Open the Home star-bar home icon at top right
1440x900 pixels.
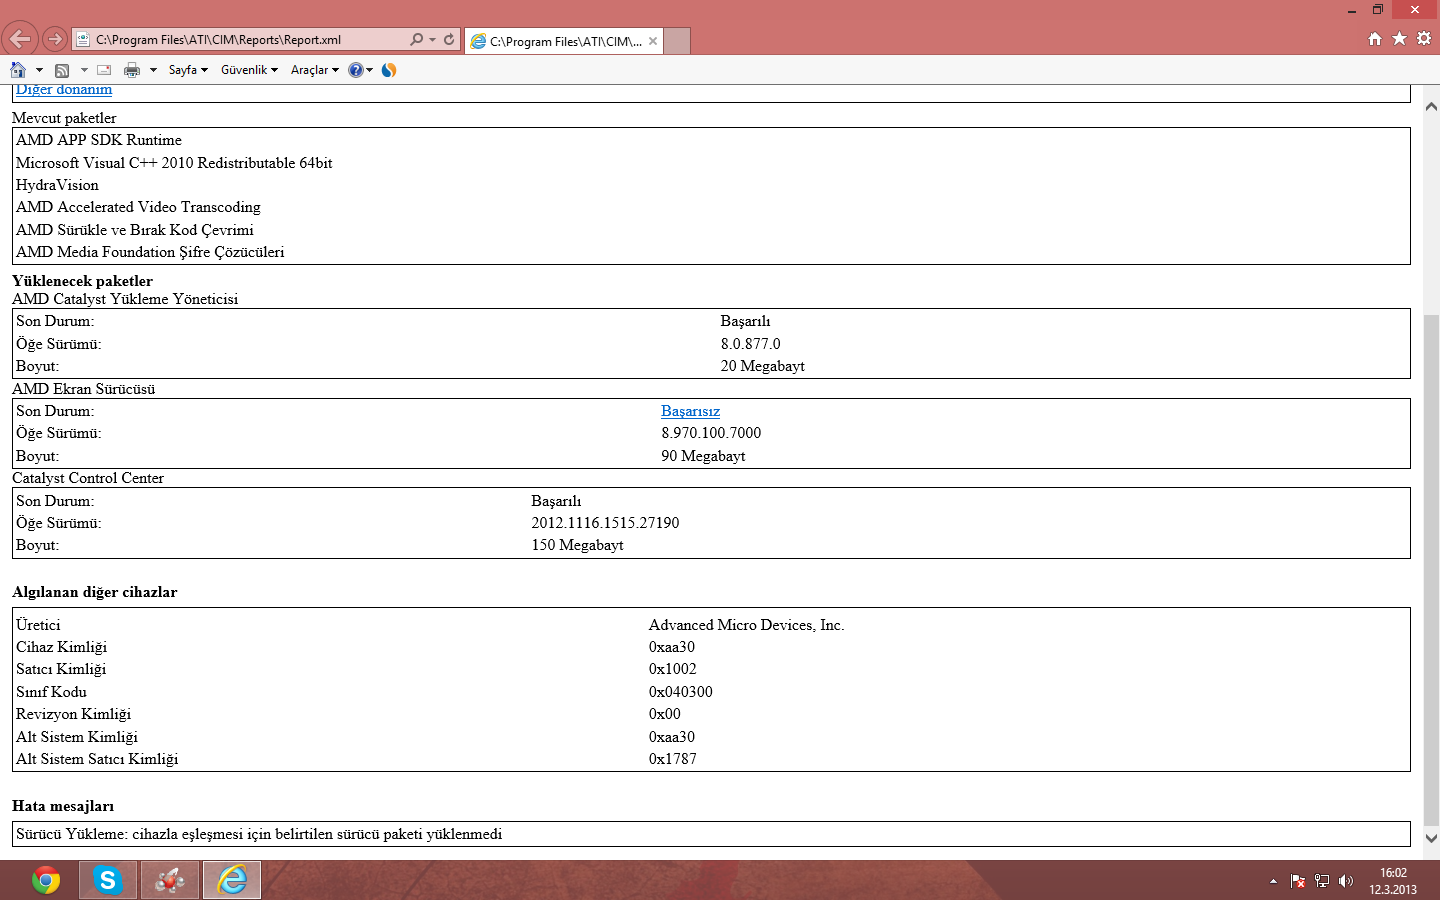click(1375, 38)
